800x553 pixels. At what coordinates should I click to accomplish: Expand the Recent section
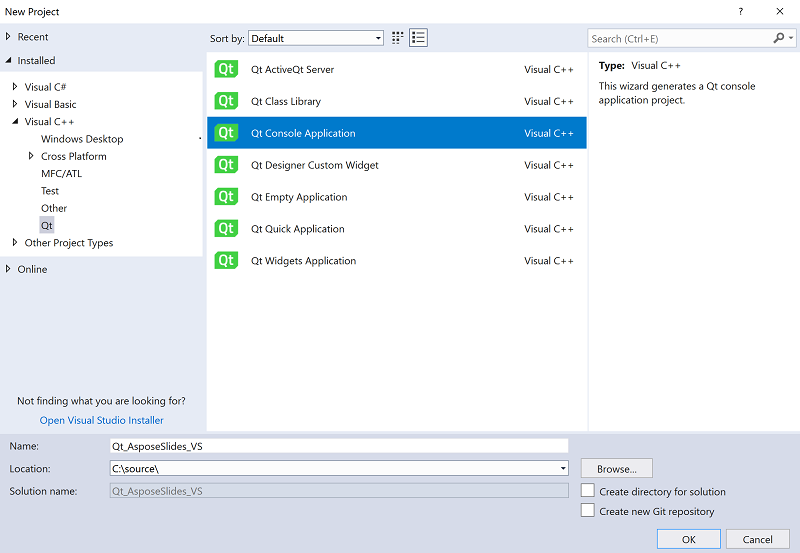click(x=8, y=37)
